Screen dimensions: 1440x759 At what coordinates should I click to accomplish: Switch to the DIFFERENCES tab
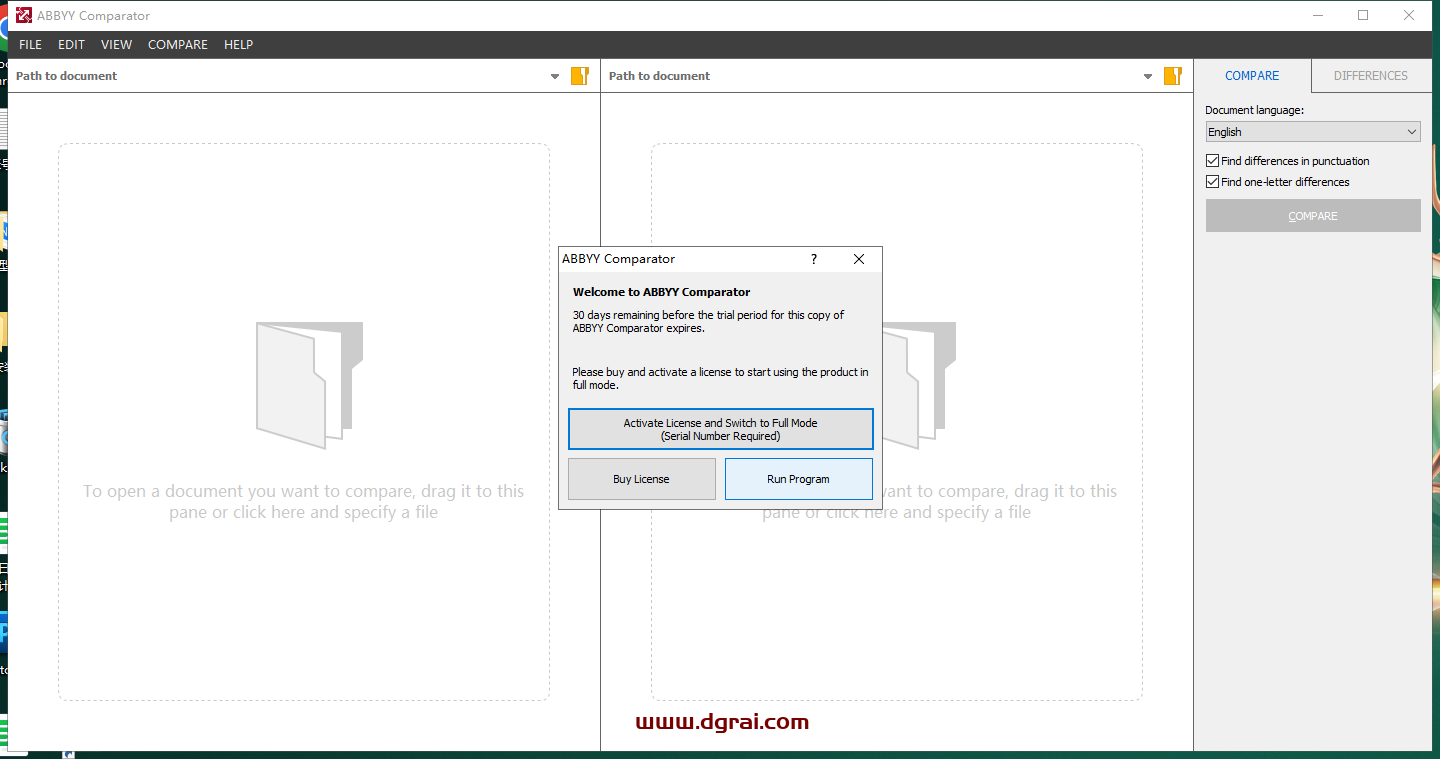coord(1370,76)
